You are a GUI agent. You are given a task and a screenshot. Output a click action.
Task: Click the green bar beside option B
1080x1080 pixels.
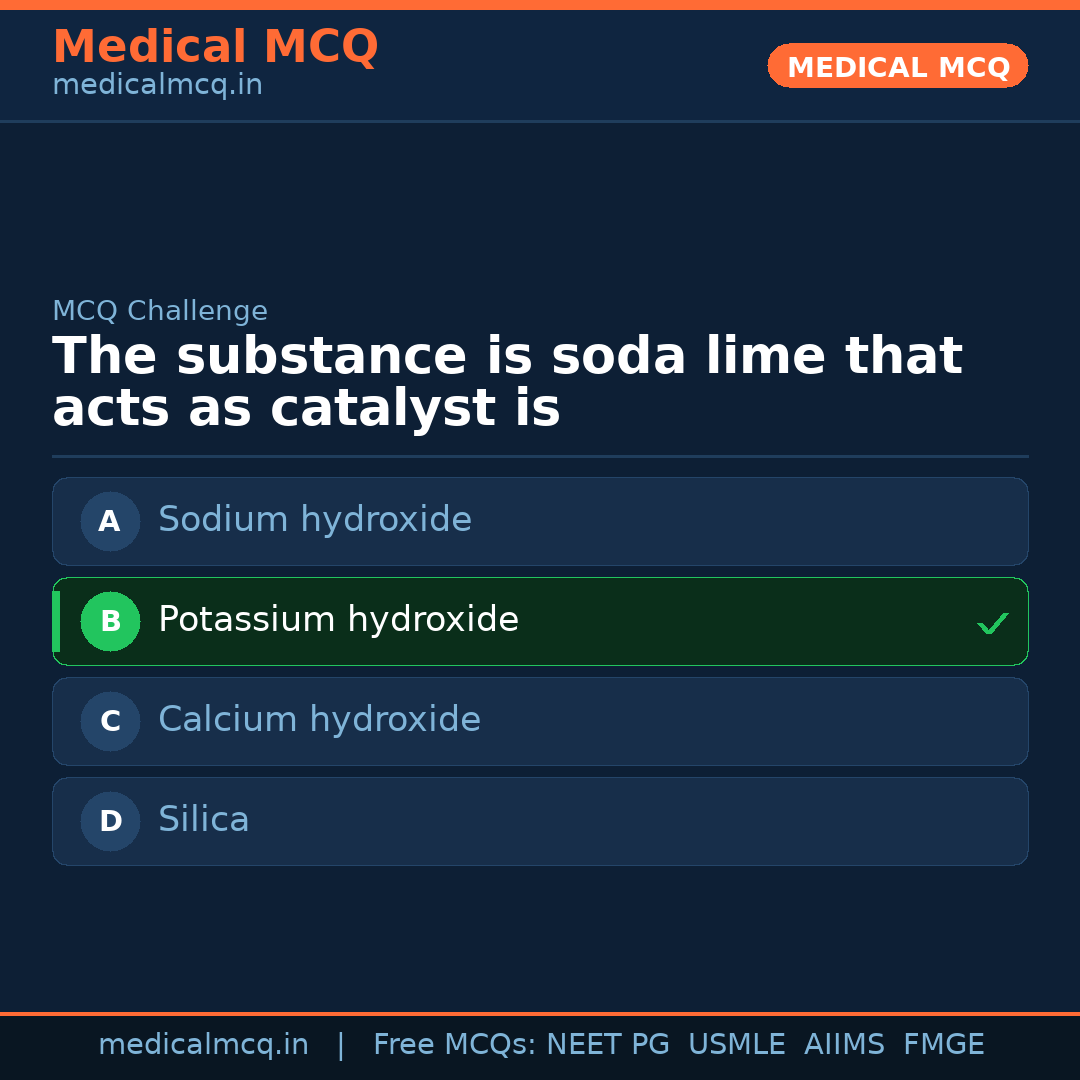(x=56, y=621)
